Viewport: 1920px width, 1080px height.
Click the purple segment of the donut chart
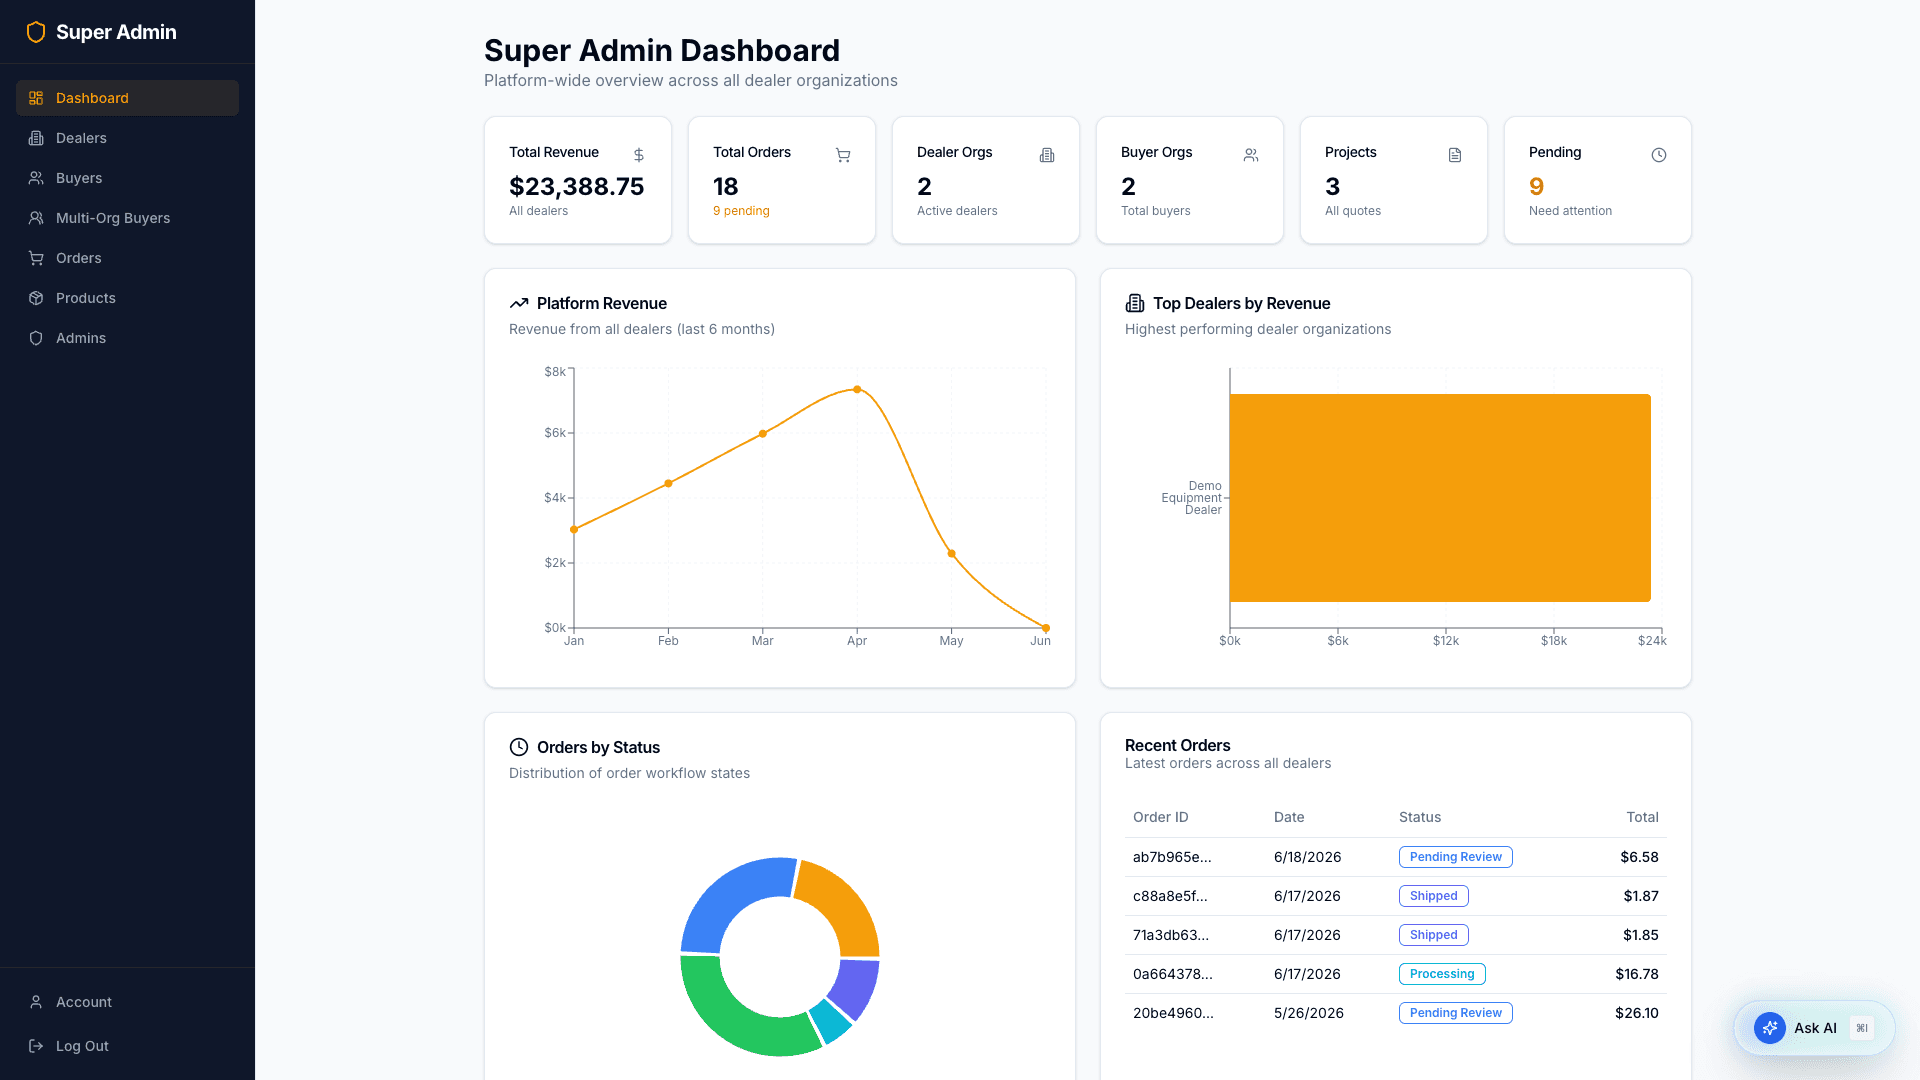tap(856, 987)
